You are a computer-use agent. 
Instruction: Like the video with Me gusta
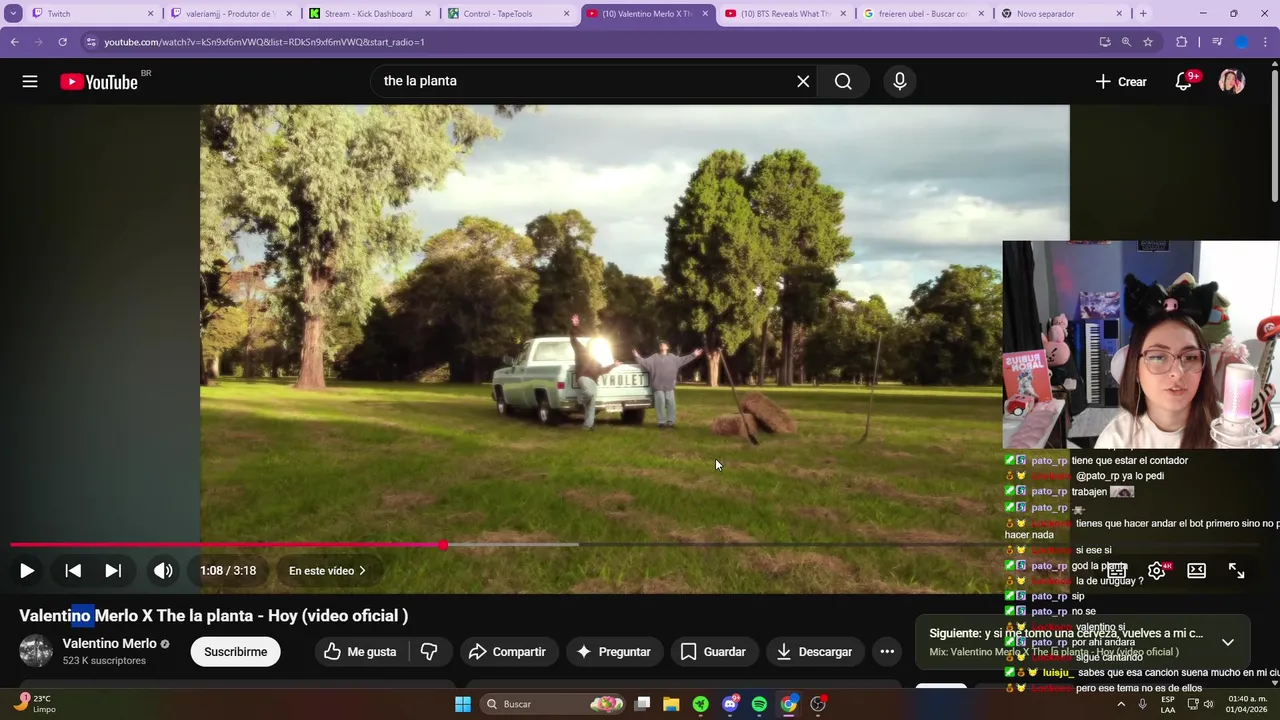point(359,652)
